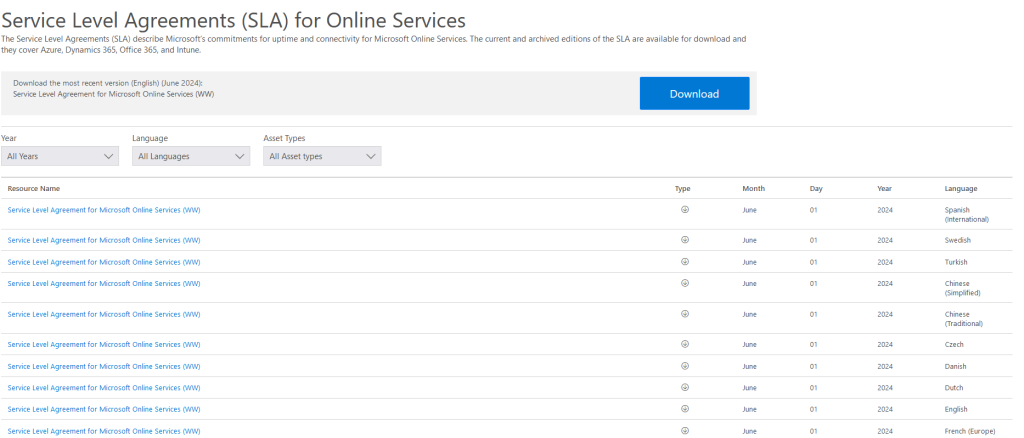Click the Month column header
Screen dimensions: 1024x438
754,189
